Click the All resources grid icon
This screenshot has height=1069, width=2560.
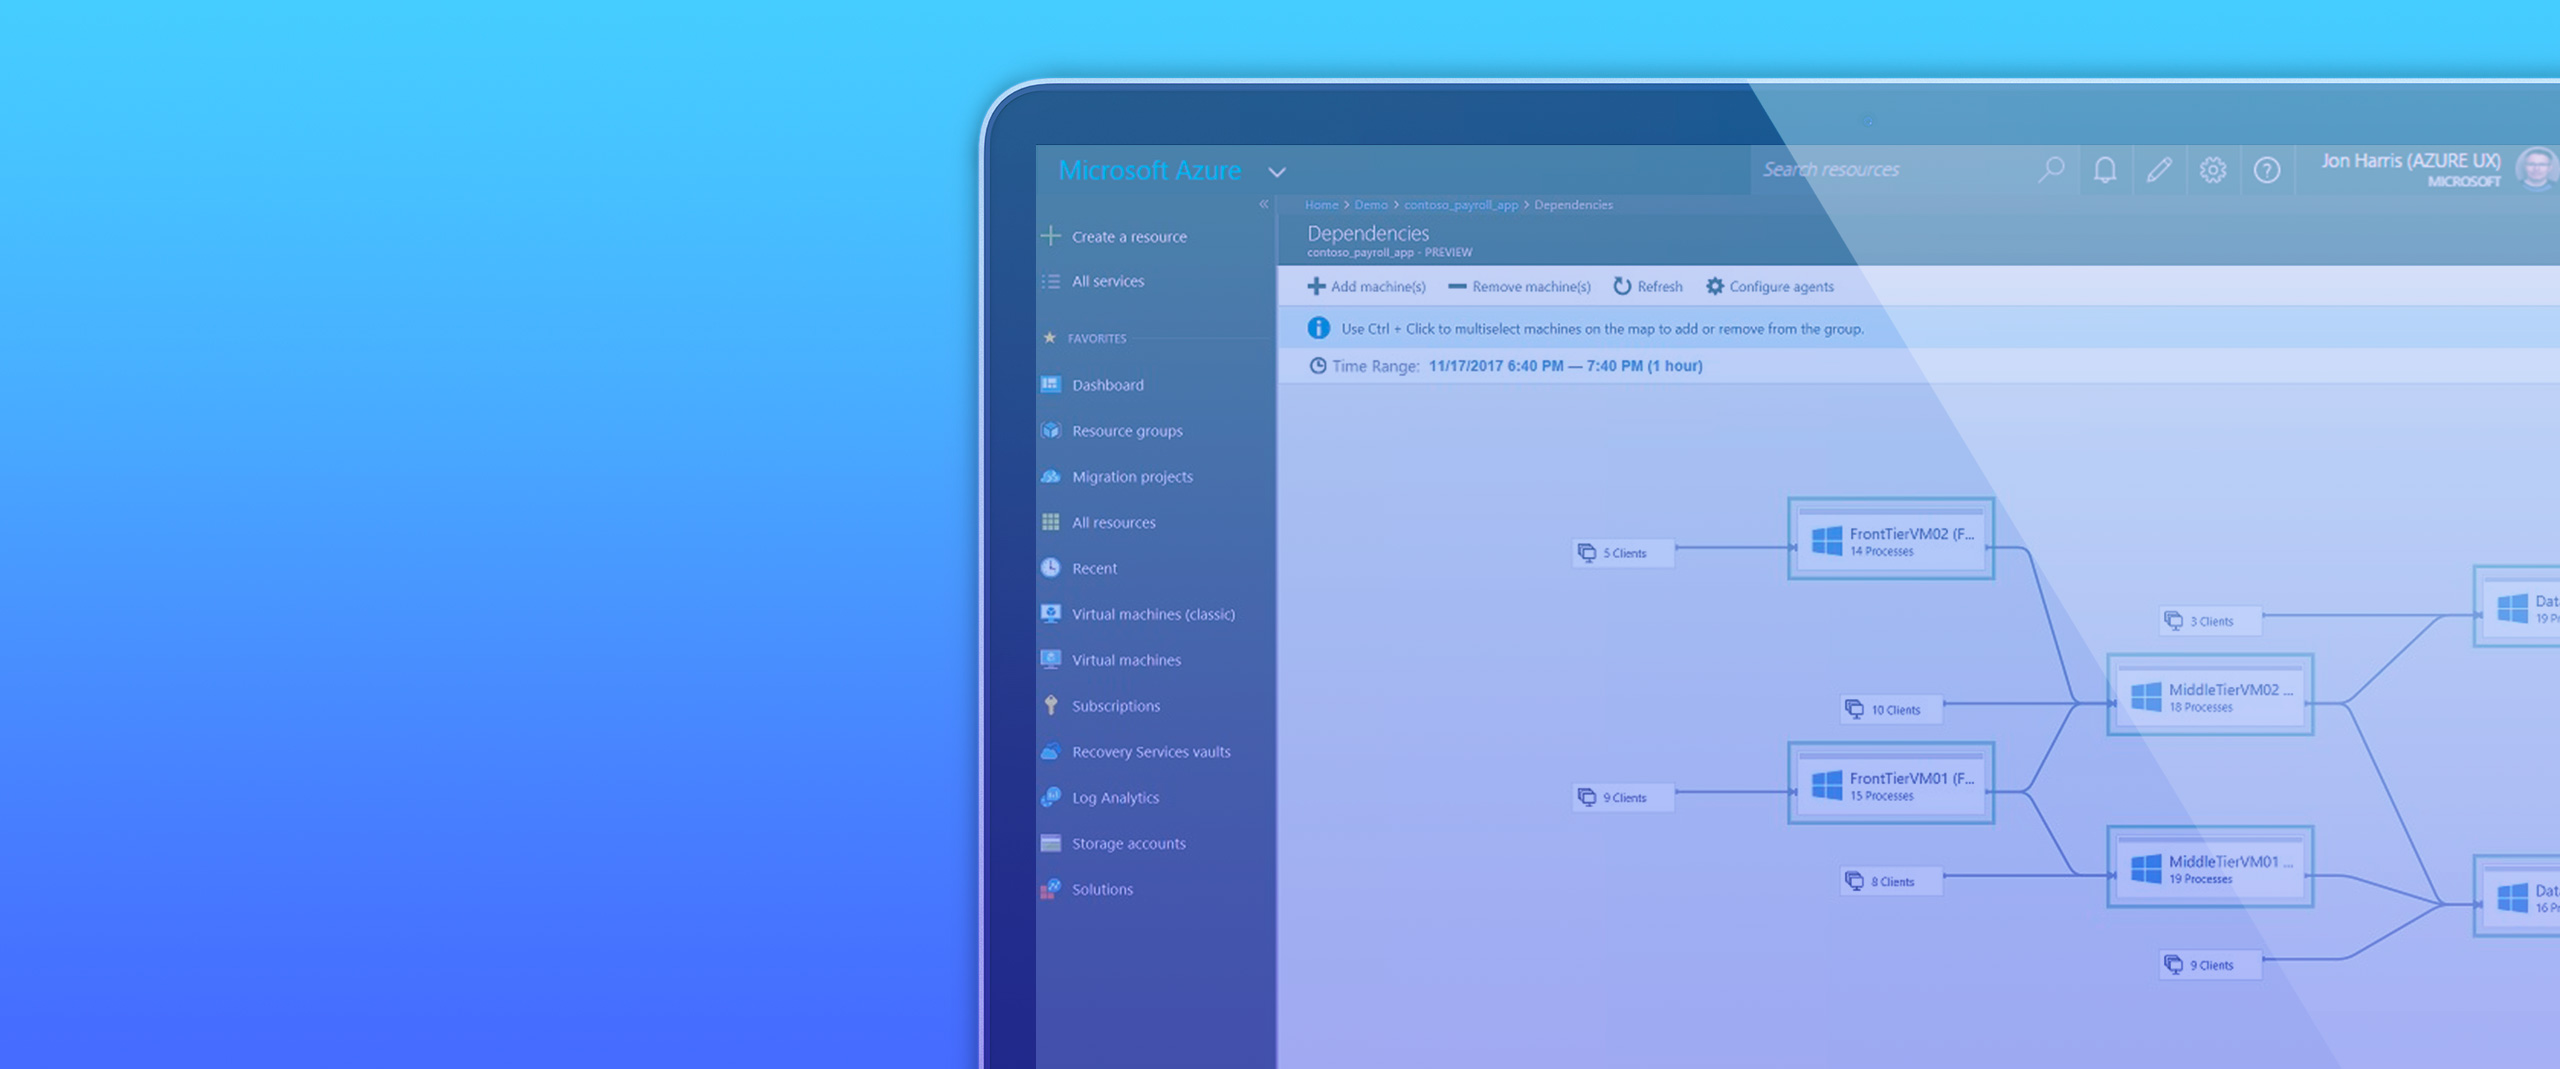[1051, 522]
